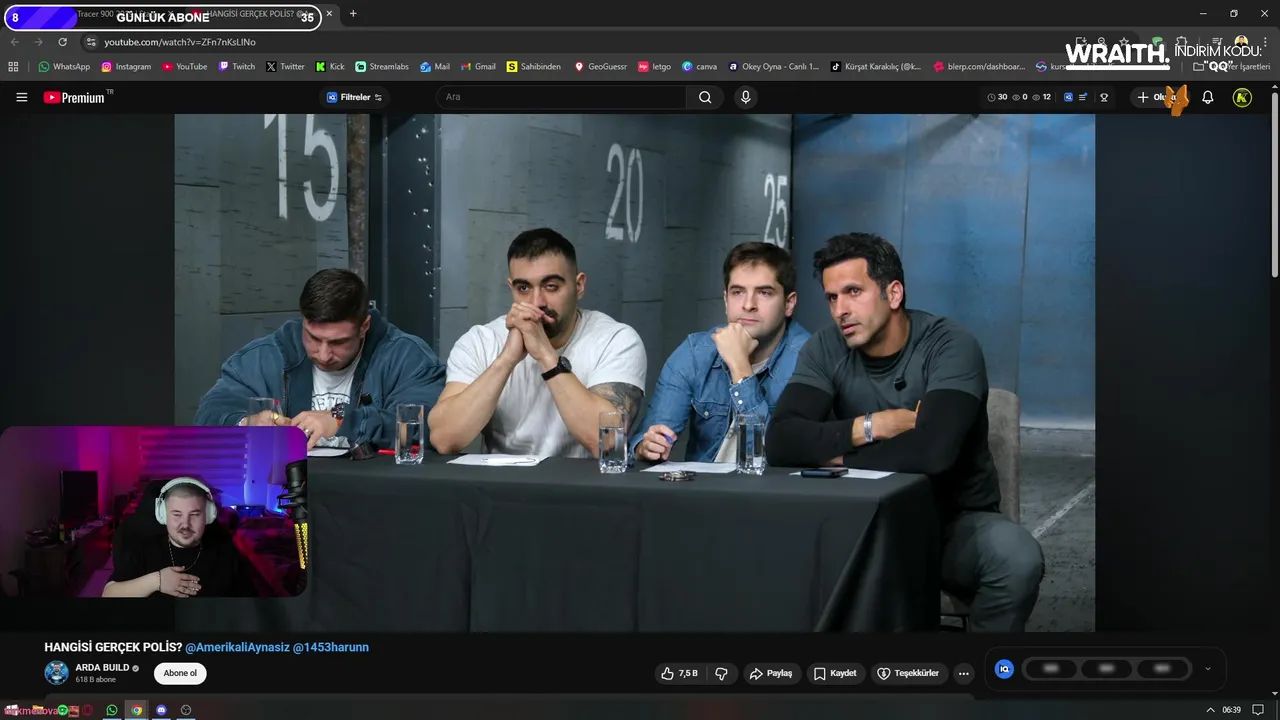This screenshot has width=1280, height=720.
Task: Open canva bookmark
Action: click(699, 66)
